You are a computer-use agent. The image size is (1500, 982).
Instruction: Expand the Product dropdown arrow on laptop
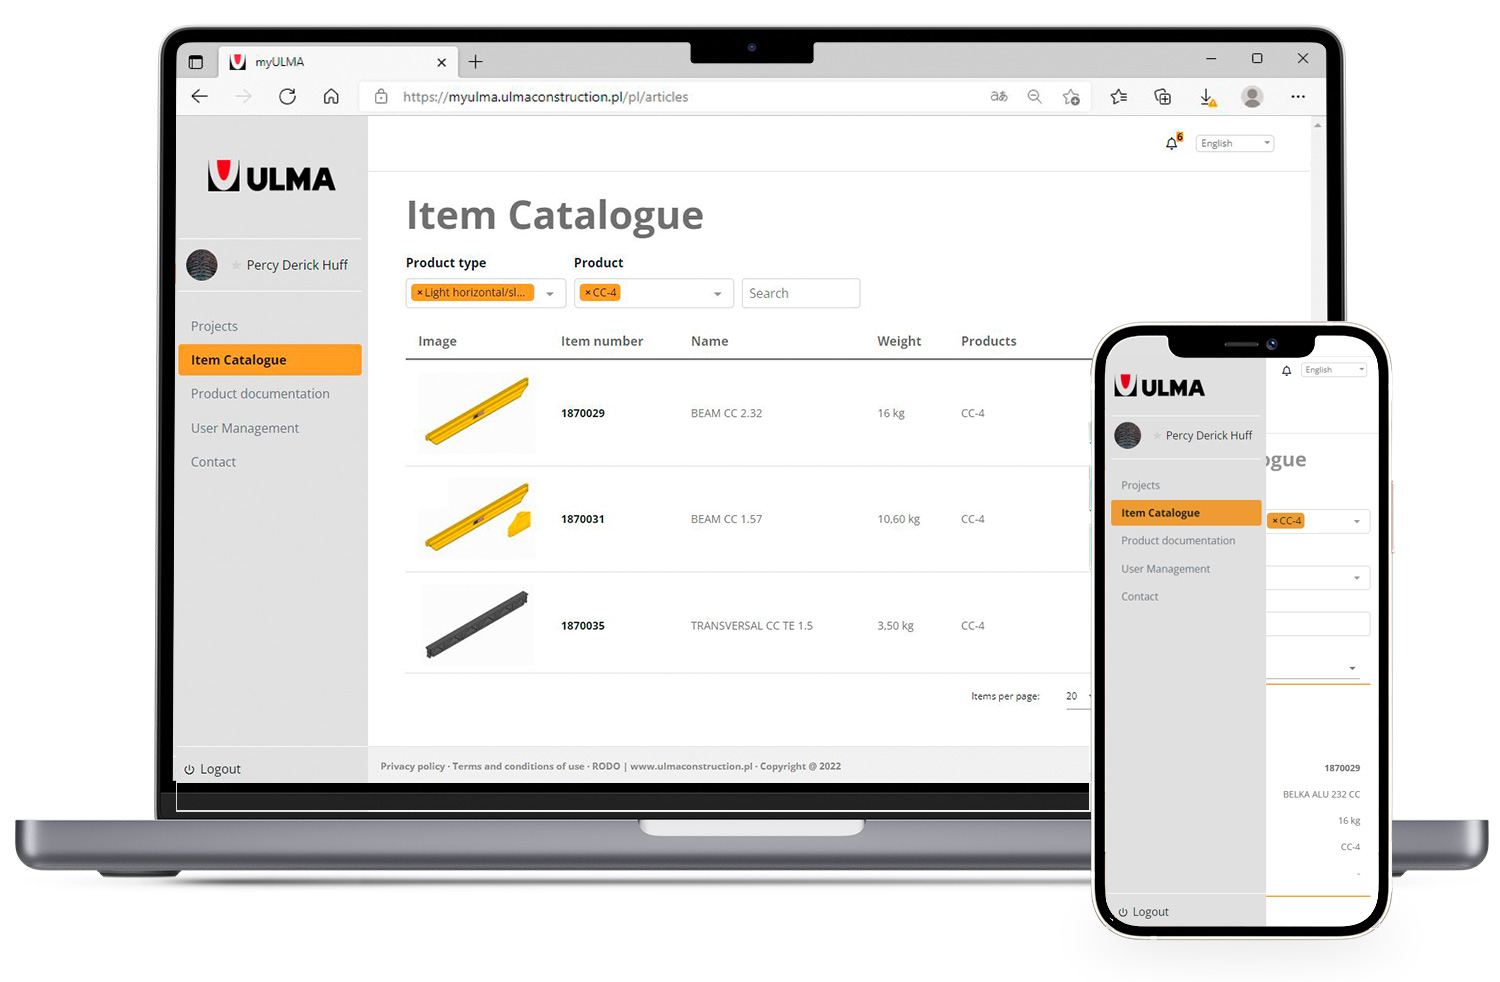pos(717,294)
